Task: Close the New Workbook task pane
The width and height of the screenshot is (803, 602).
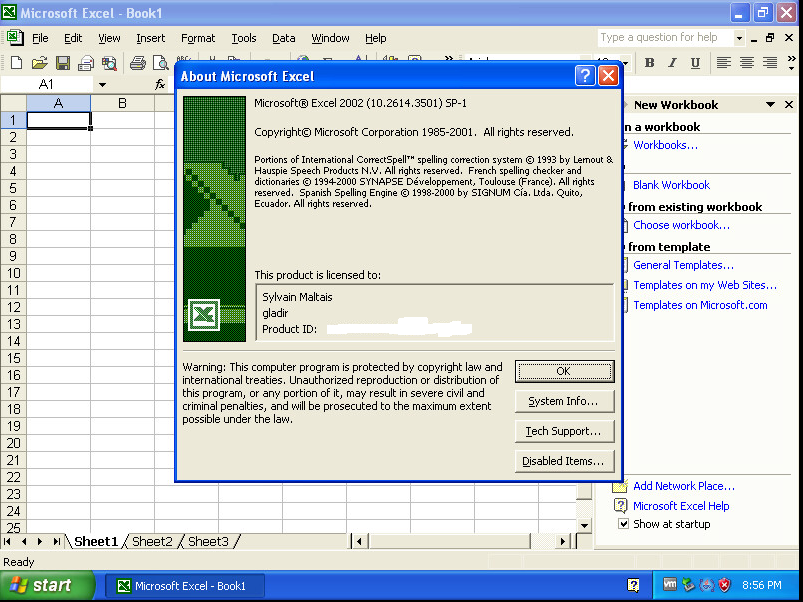Action: coord(789,104)
